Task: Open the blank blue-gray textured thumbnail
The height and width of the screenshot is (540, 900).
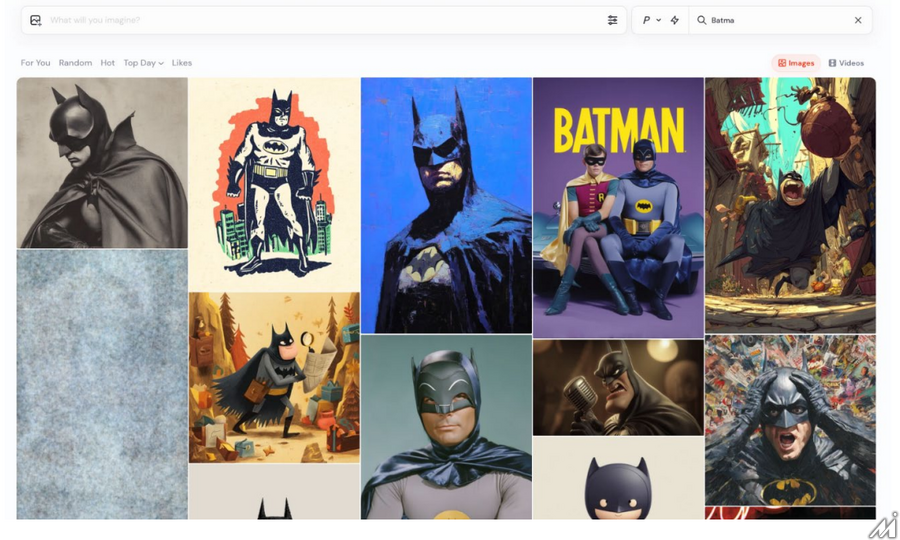Action: point(102,384)
